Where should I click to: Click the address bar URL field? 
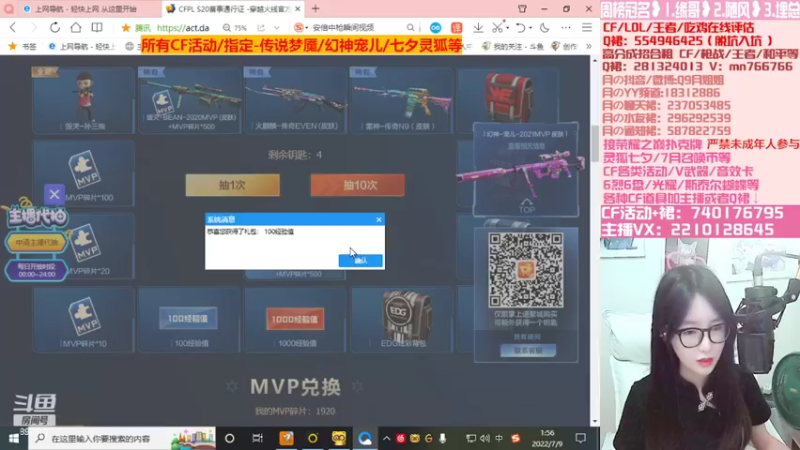(x=183, y=28)
